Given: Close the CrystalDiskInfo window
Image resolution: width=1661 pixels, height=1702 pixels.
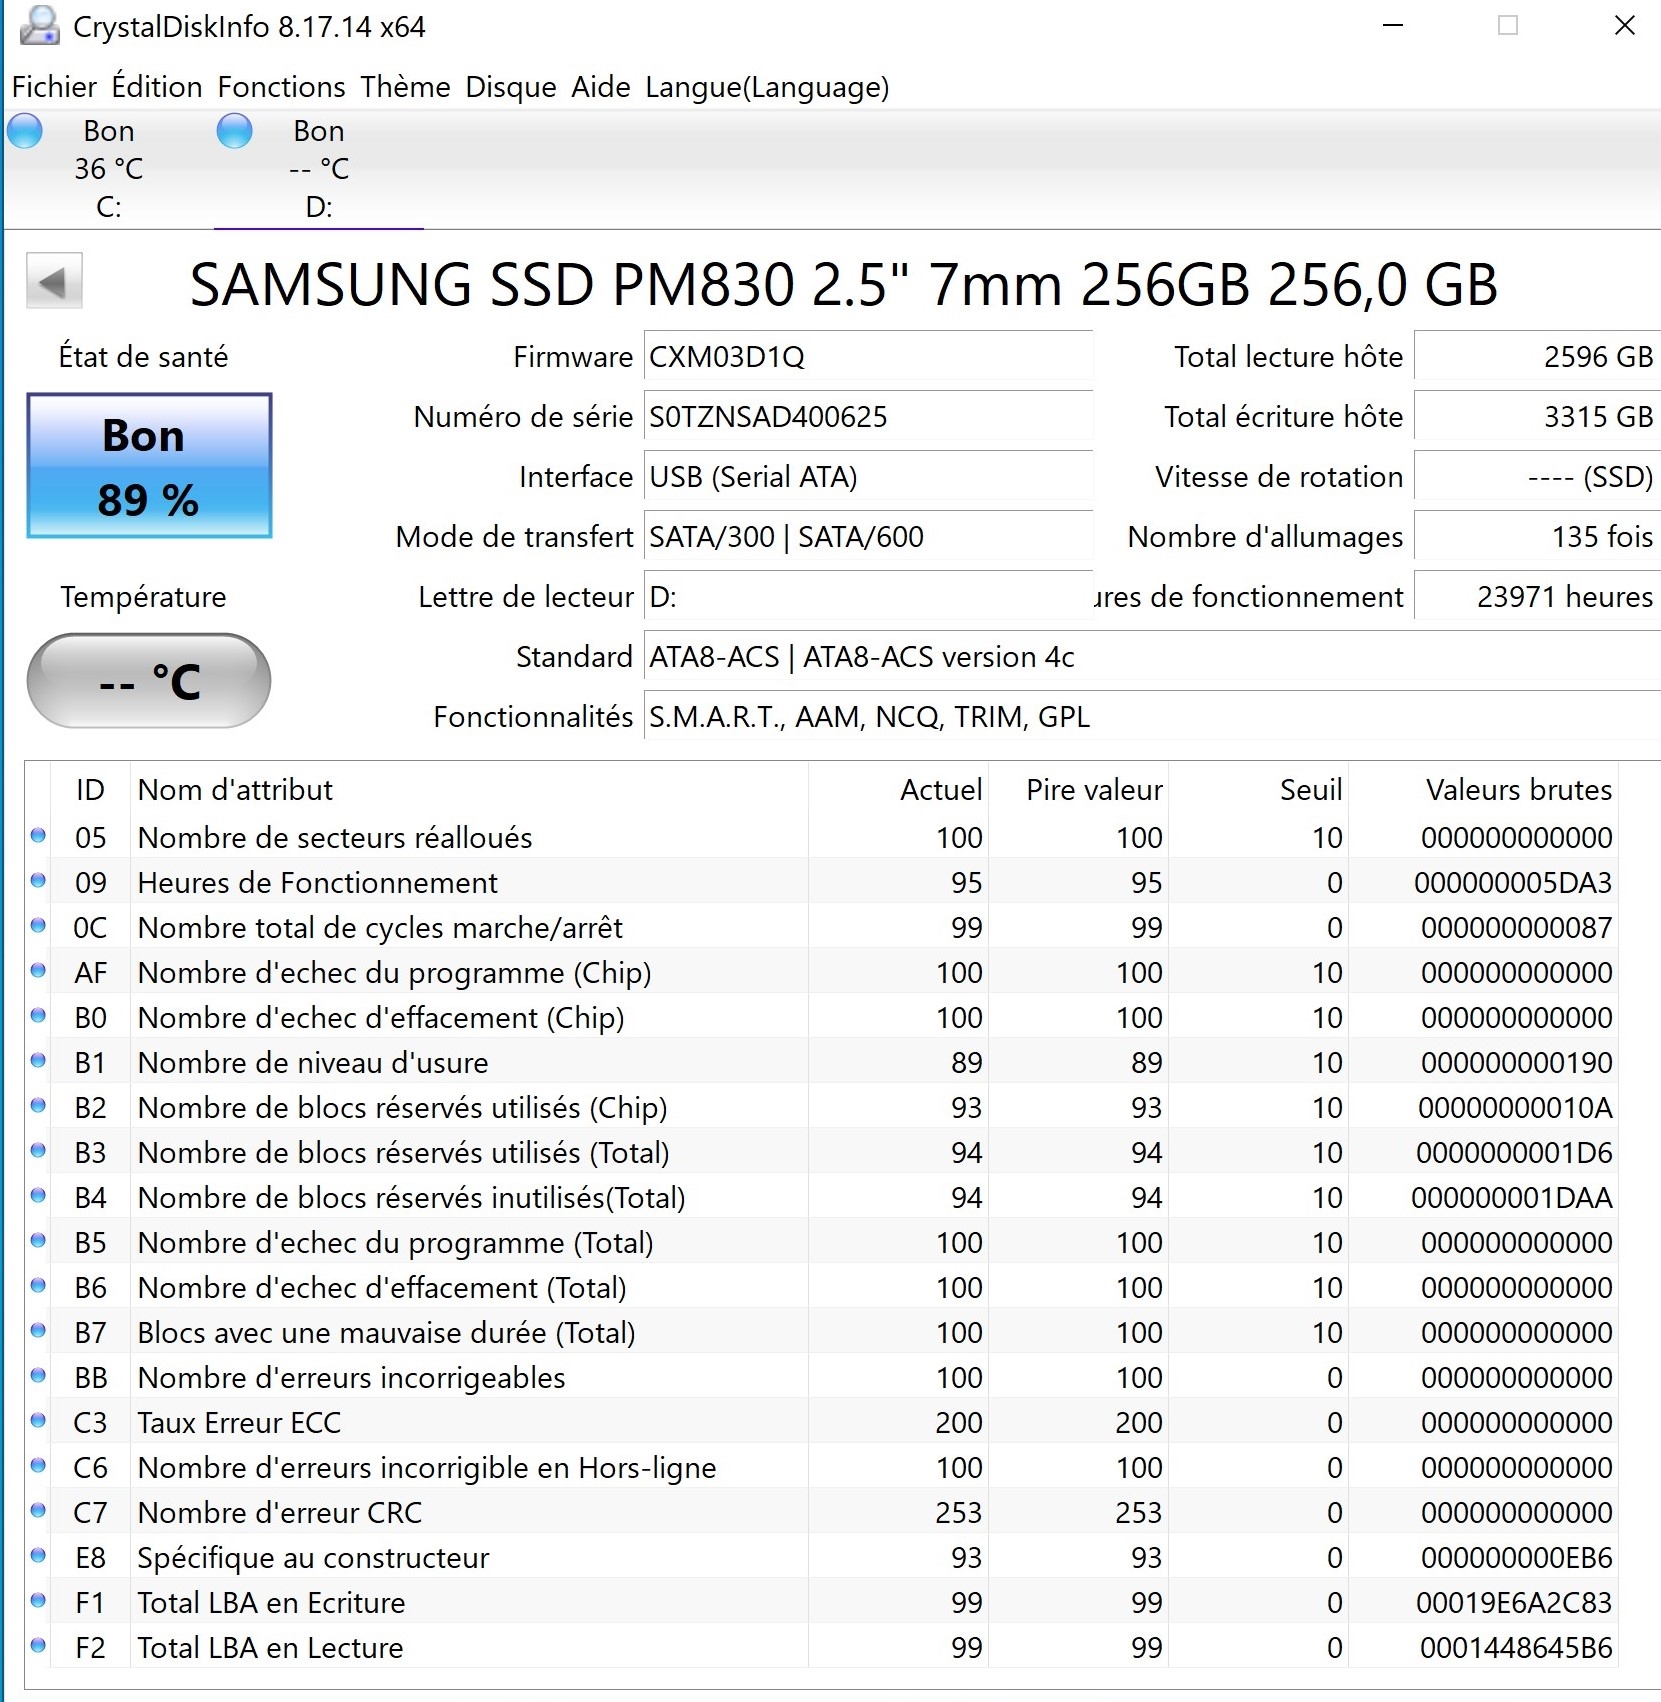Looking at the screenshot, I should [x=1625, y=26].
